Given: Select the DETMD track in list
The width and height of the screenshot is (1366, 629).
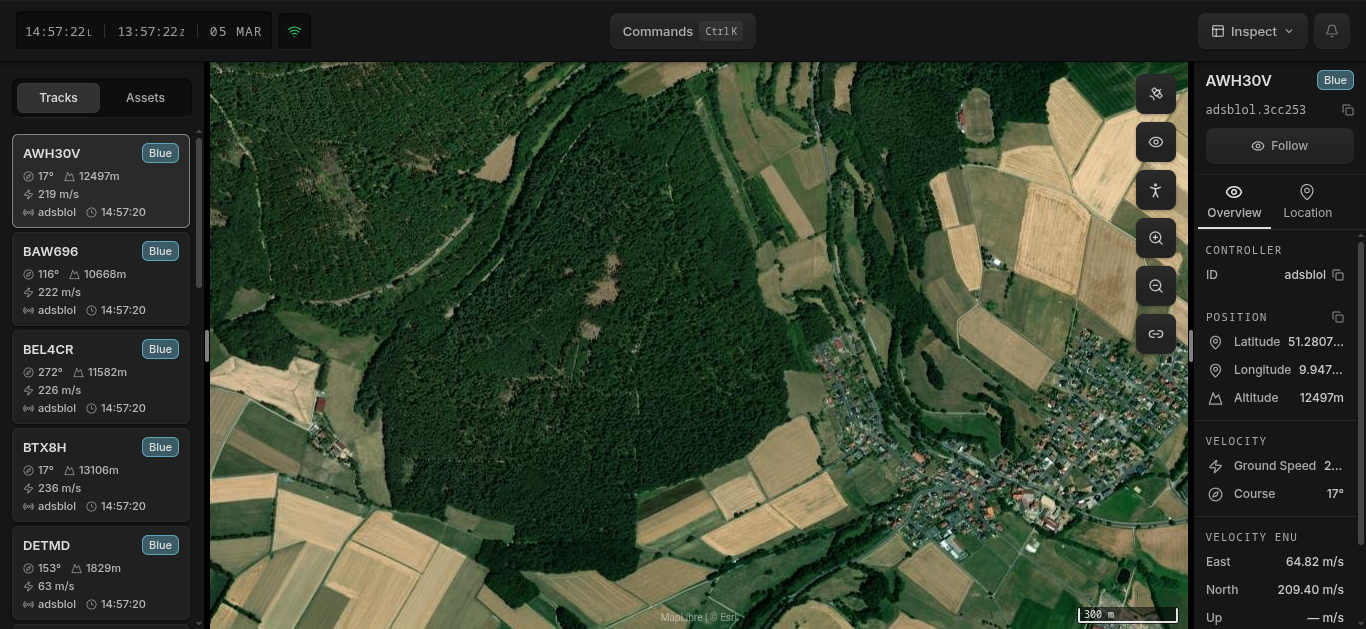Looking at the screenshot, I should (x=101, y=573).
